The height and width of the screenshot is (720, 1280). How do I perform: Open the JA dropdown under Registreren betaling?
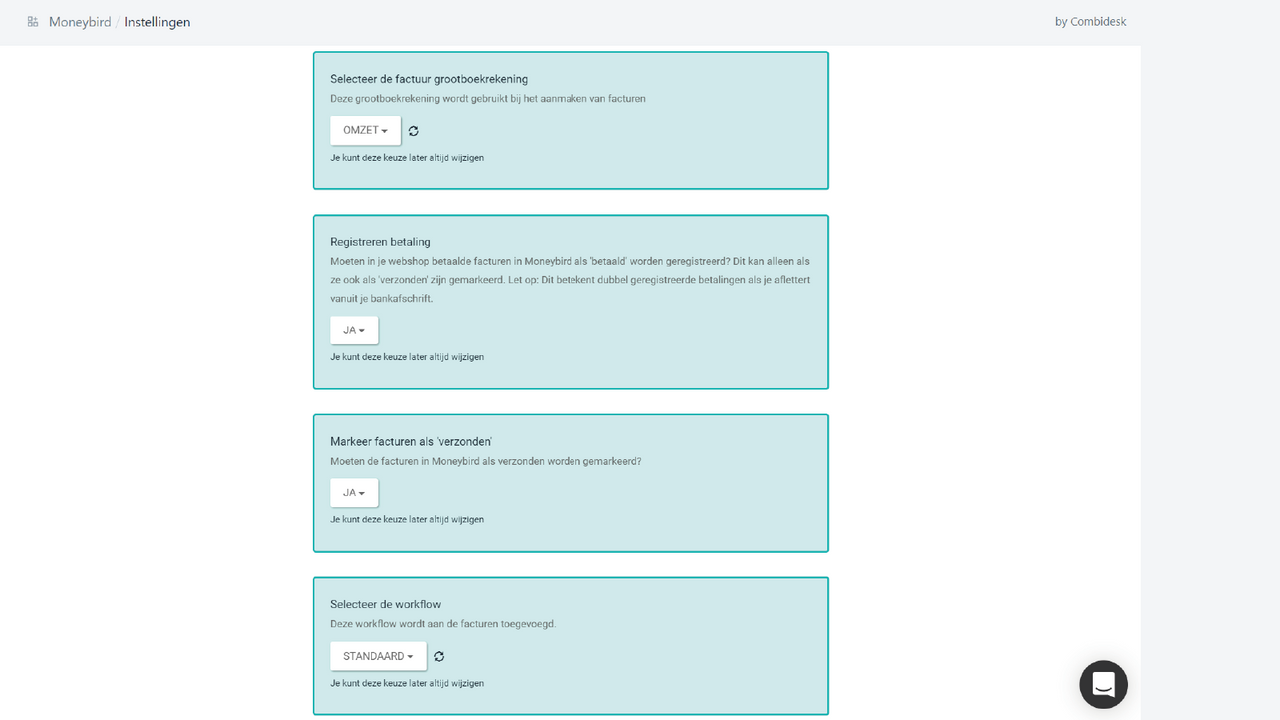pyautogui.click(x=354, y=330)
